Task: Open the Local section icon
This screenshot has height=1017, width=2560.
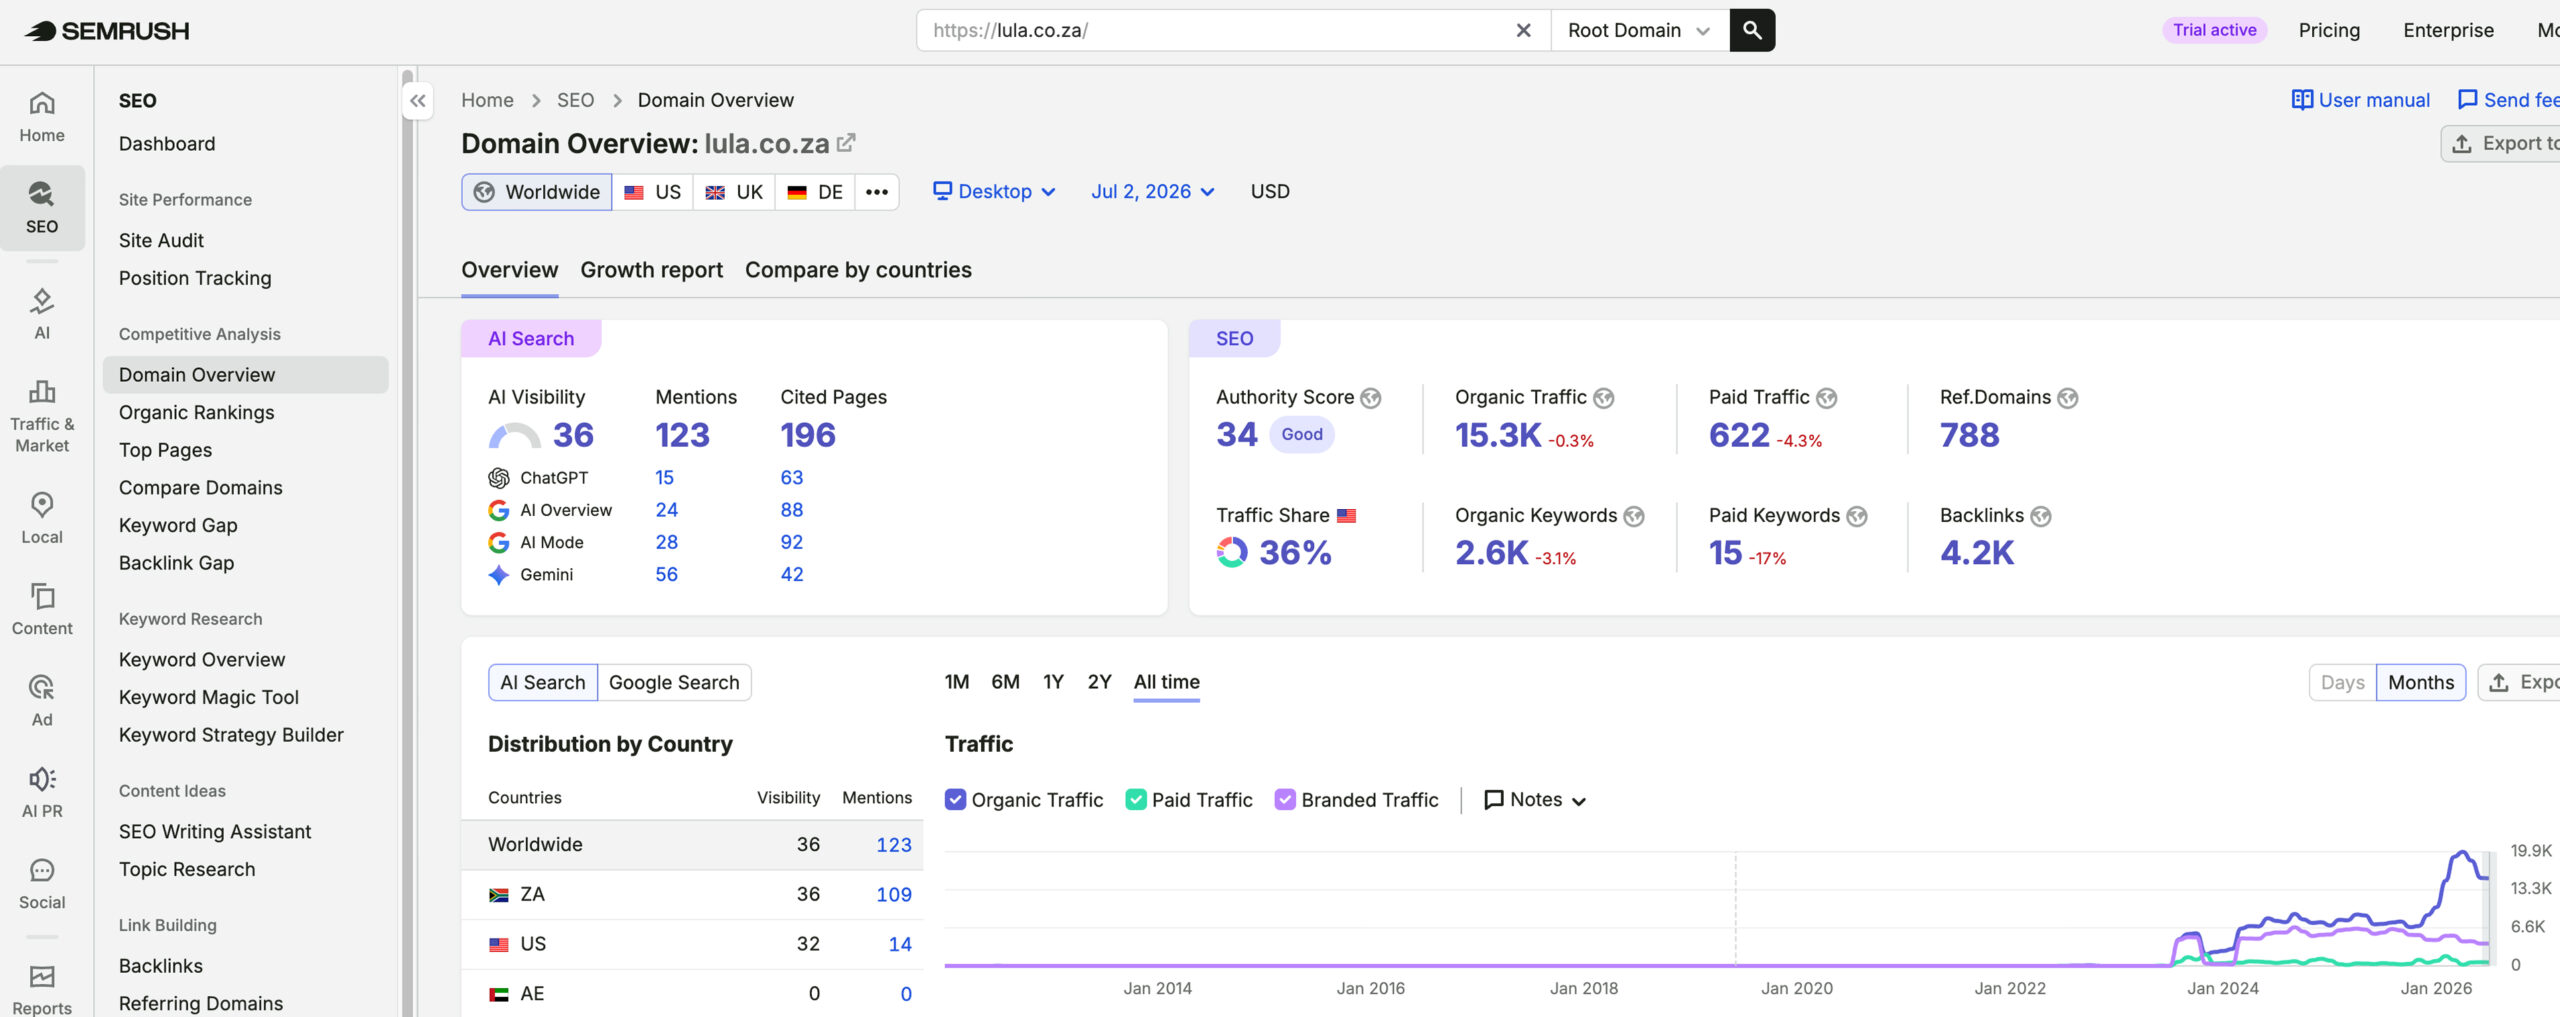Action: click(x=42, y=518)
